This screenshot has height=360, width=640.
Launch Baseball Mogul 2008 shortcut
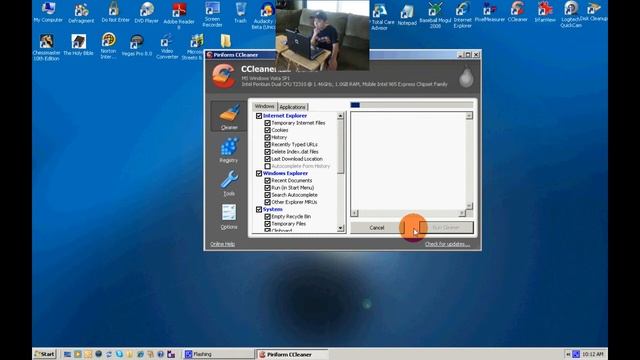tap(435, 15)
